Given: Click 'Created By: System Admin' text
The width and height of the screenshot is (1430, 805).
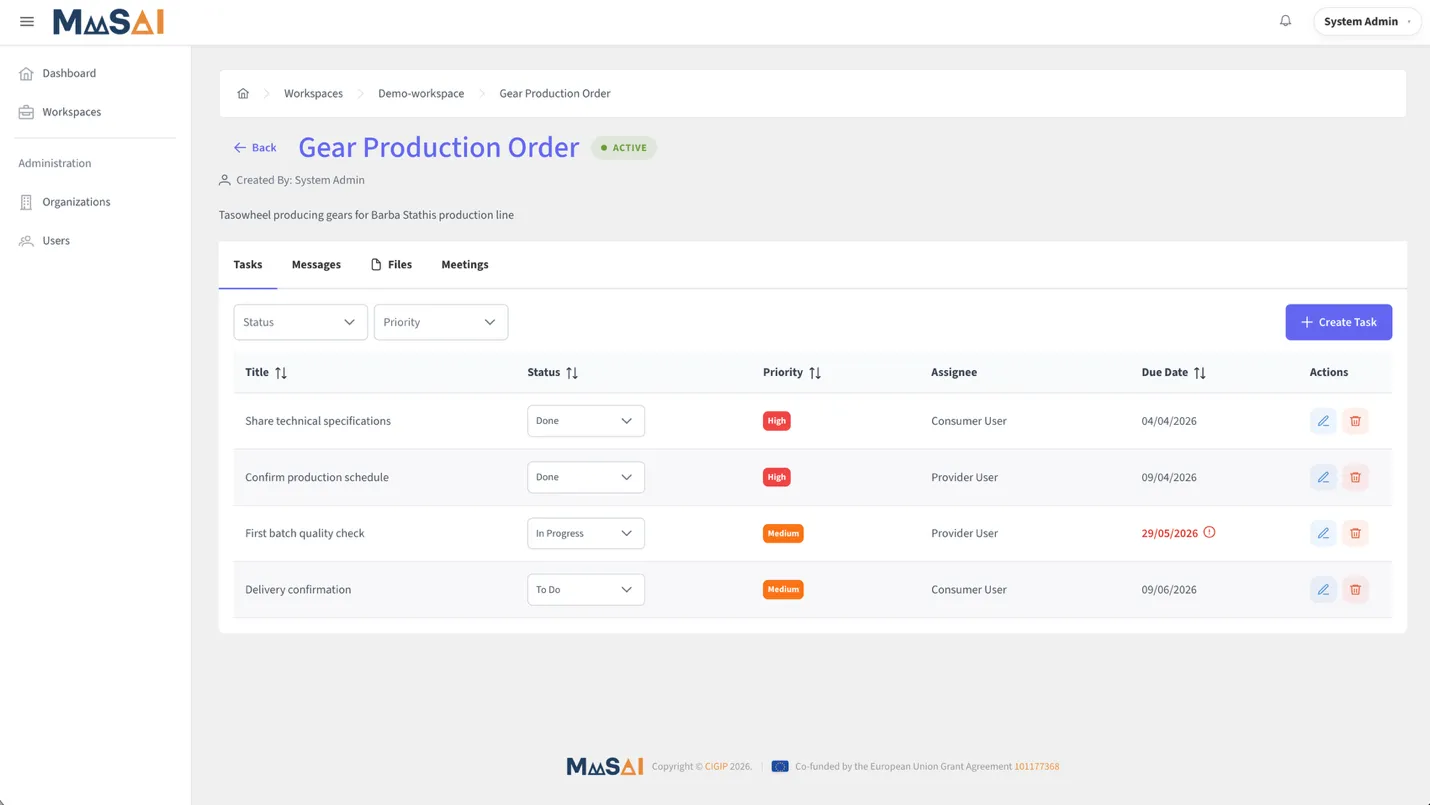Looking at the screenshot, I should pyautogui.click(x=300, y=180).
